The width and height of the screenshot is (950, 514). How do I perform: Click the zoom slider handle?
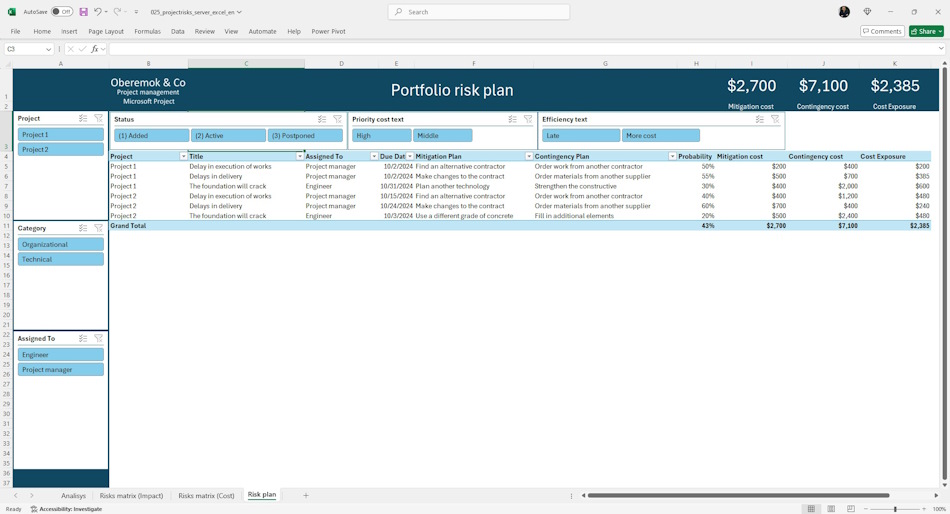click(x=895, y=509)
